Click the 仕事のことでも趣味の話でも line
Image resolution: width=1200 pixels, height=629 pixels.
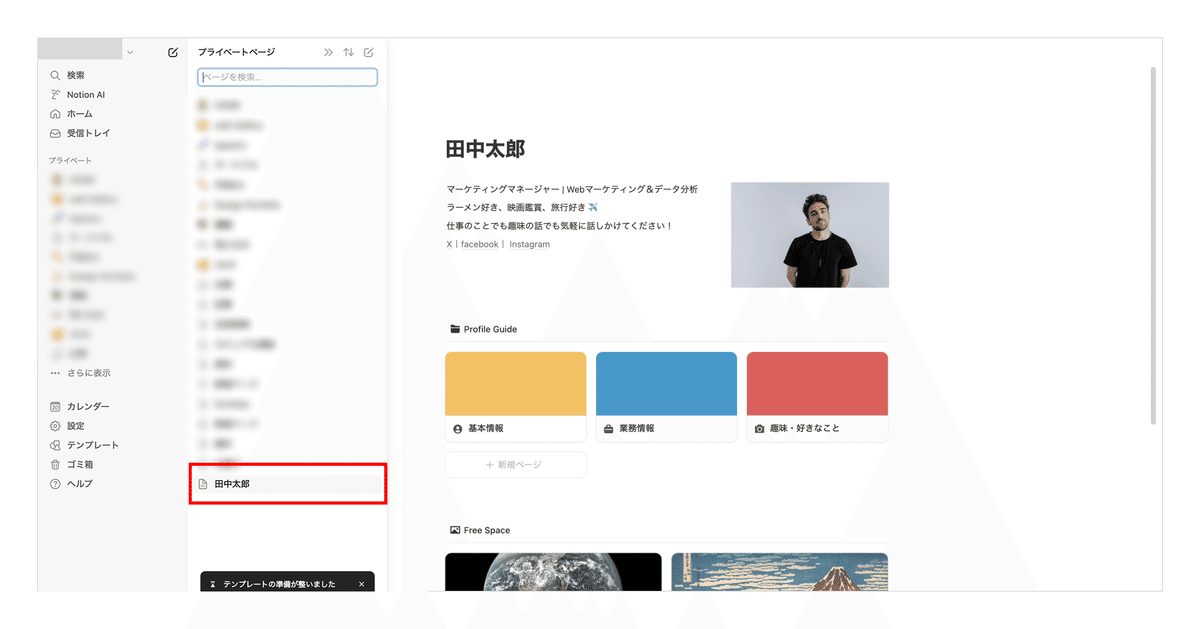(x=559, y=226)
